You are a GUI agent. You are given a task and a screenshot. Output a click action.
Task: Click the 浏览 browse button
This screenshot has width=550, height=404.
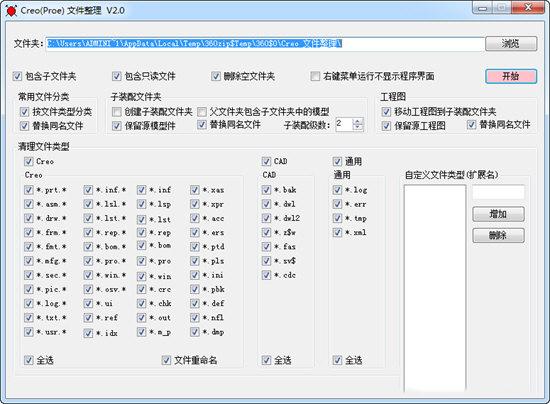click(x=511, y=43)
